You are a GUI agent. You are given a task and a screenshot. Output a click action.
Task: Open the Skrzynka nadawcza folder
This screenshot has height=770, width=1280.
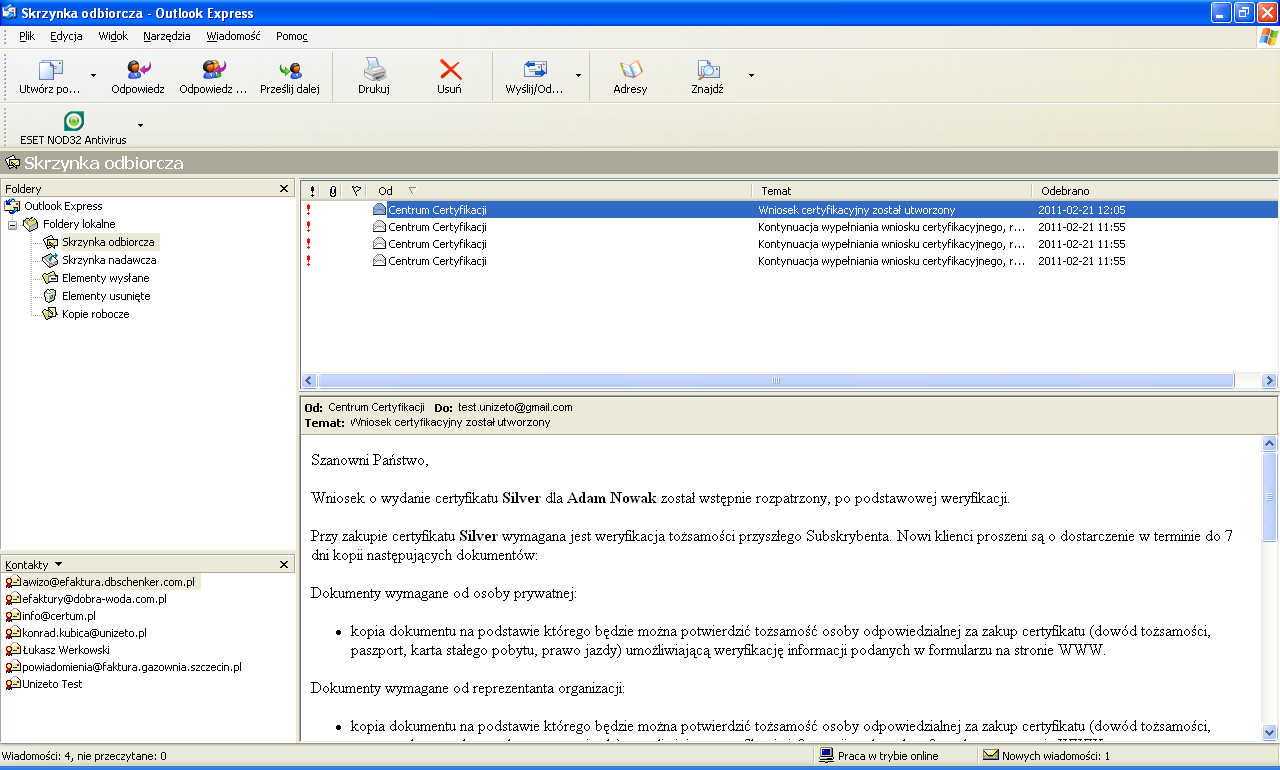(109, 260)
